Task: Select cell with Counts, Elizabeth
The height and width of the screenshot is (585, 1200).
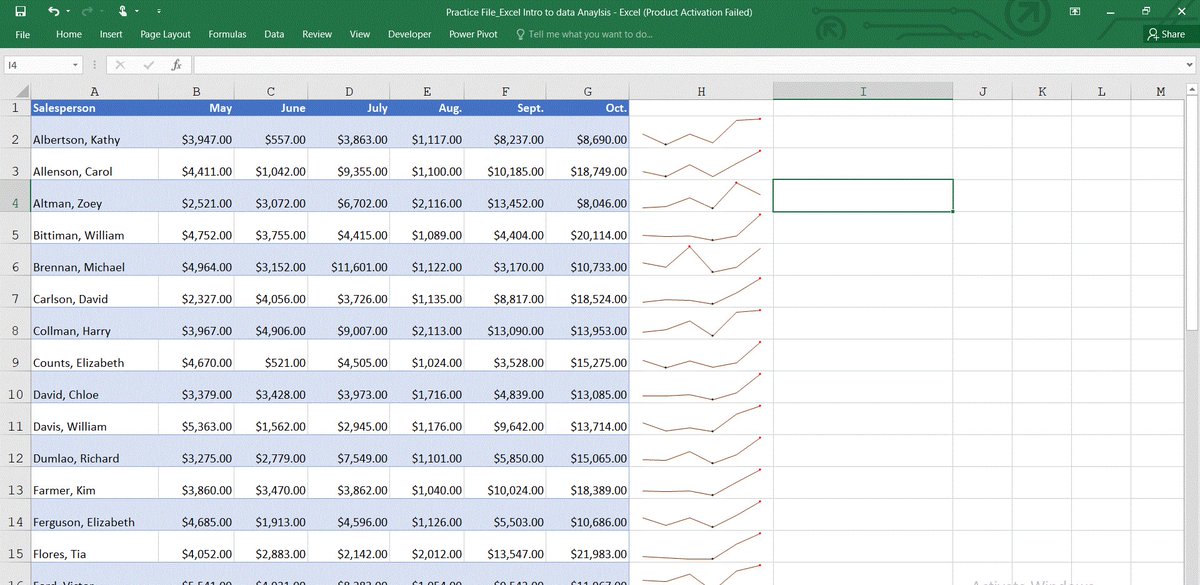Action: (94, 356)
